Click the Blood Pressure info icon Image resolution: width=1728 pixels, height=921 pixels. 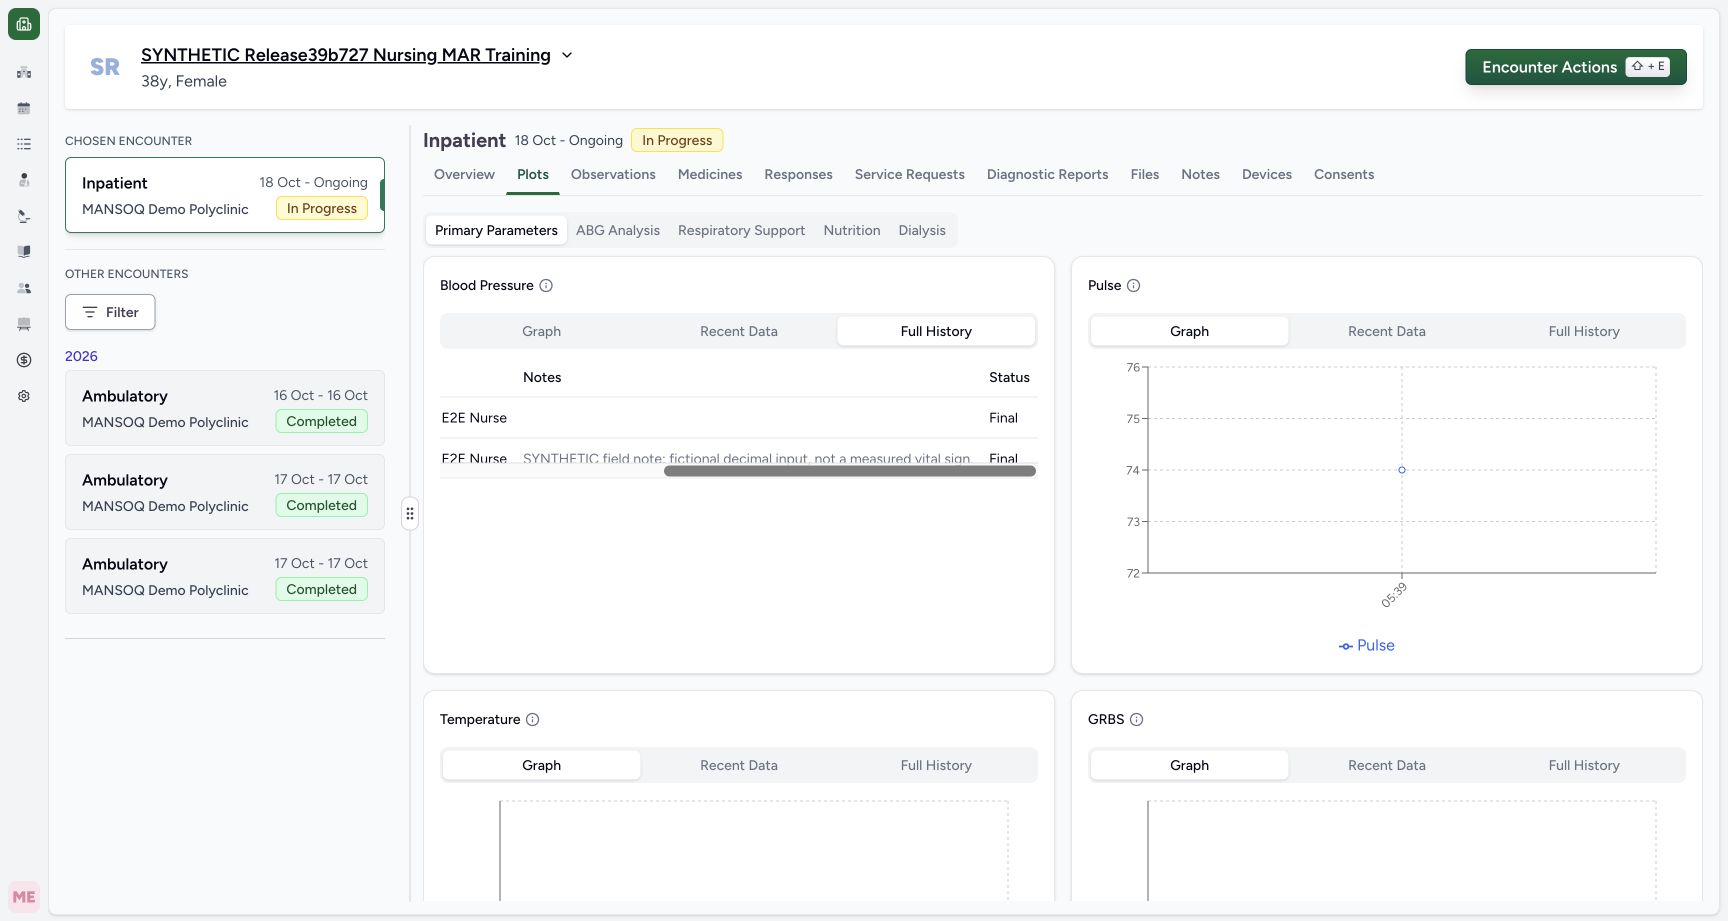pyautogui.click(x=546, y=285)
